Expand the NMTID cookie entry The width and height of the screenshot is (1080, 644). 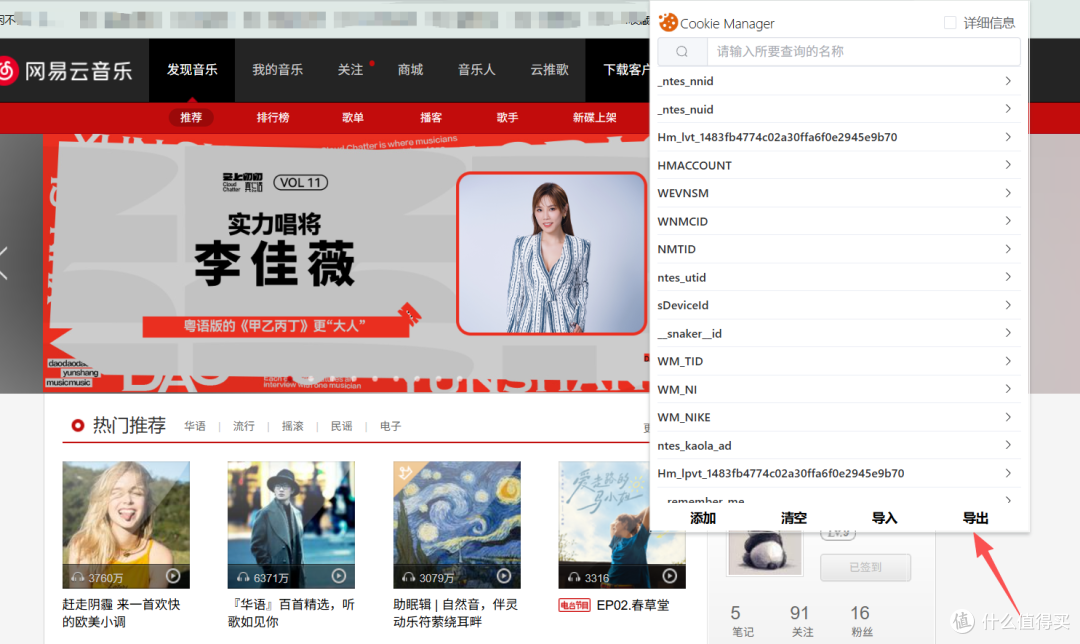(839, 249)
